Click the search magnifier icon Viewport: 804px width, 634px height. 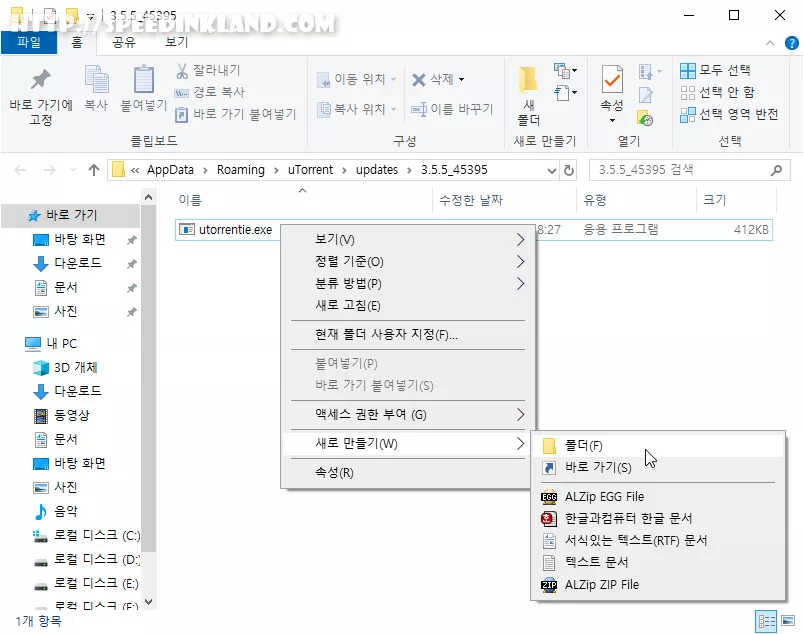point(776,170)
